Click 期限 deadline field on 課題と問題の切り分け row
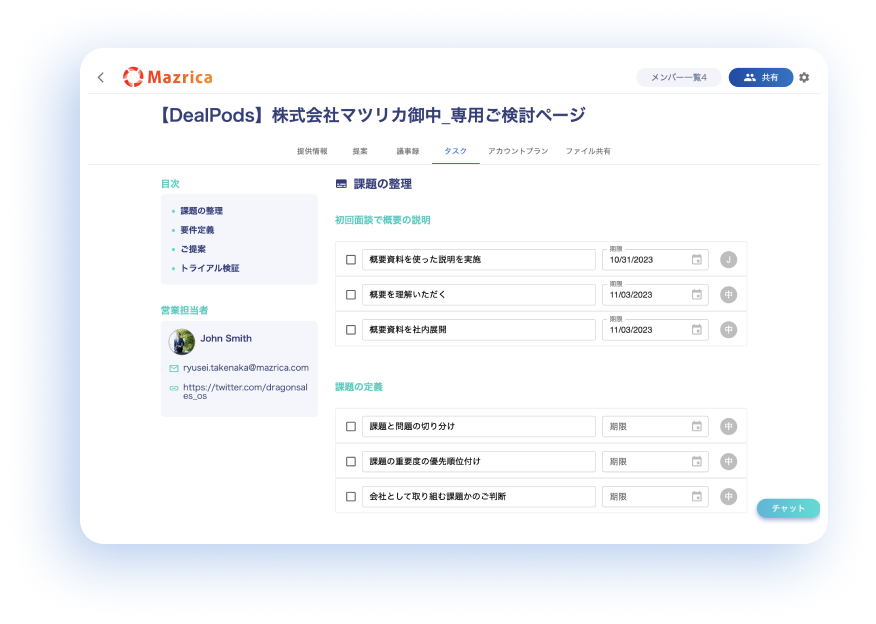The image size is (876, 624). click(x=655, y=427)
